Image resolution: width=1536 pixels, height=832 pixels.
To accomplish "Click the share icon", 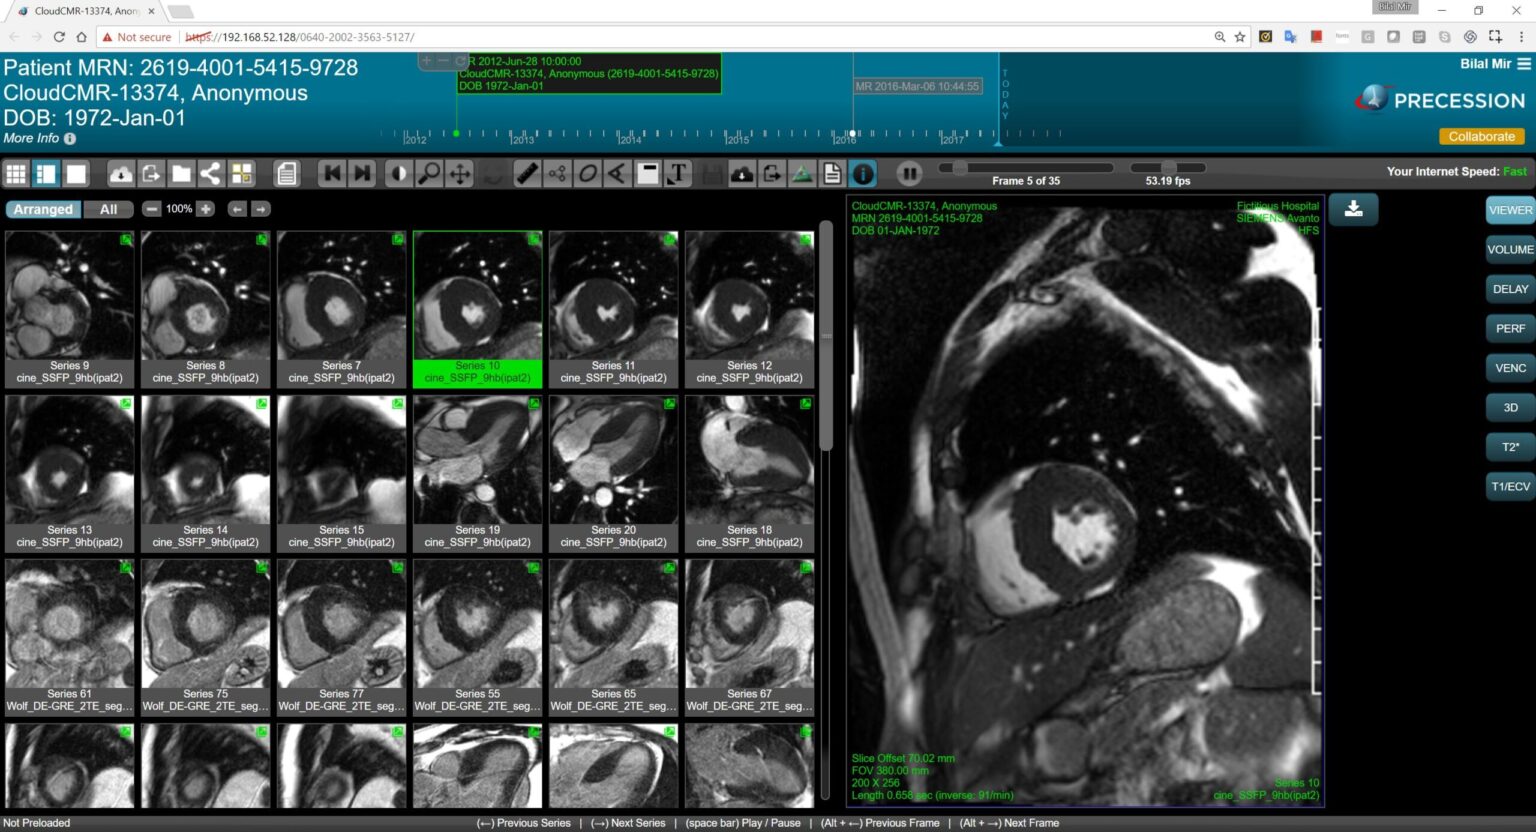I will (211, 174).
